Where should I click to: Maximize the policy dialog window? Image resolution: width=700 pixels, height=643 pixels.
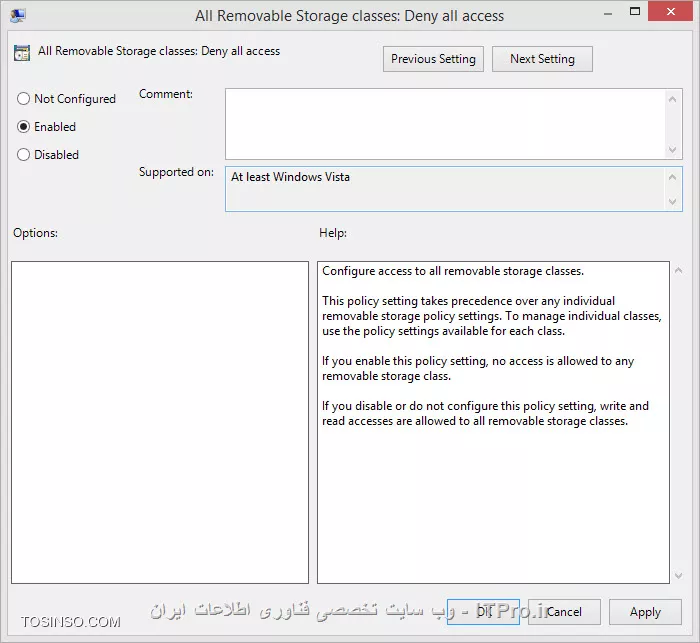pos(634,12)
